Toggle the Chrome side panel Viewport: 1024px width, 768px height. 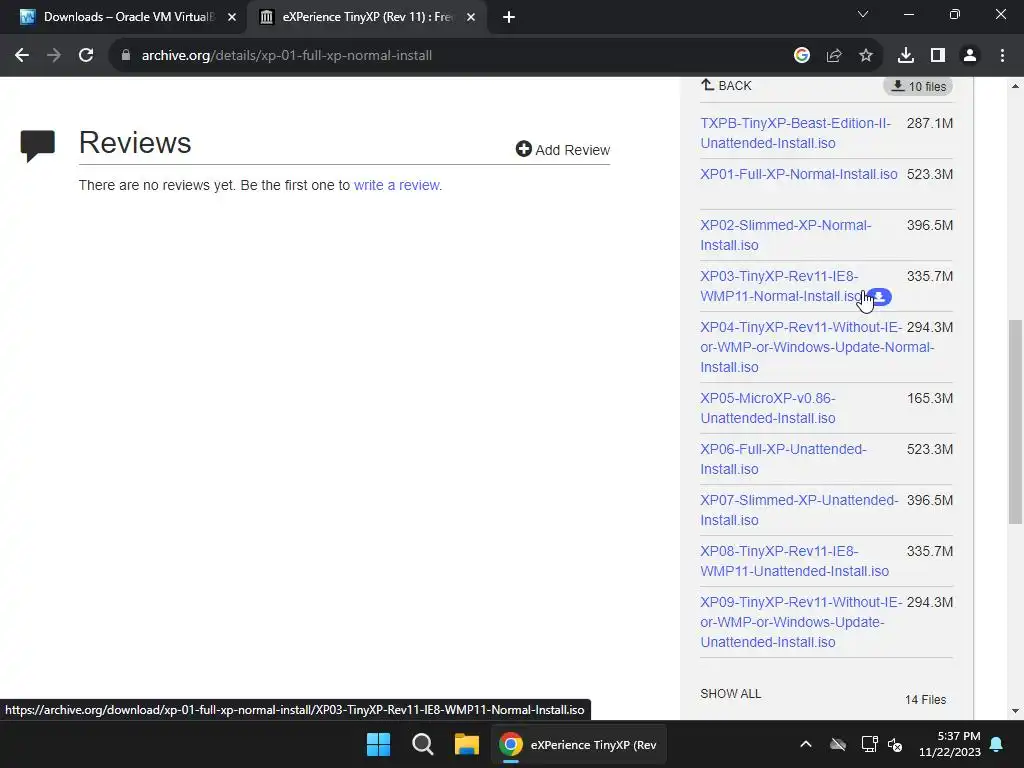pos(938,56)
